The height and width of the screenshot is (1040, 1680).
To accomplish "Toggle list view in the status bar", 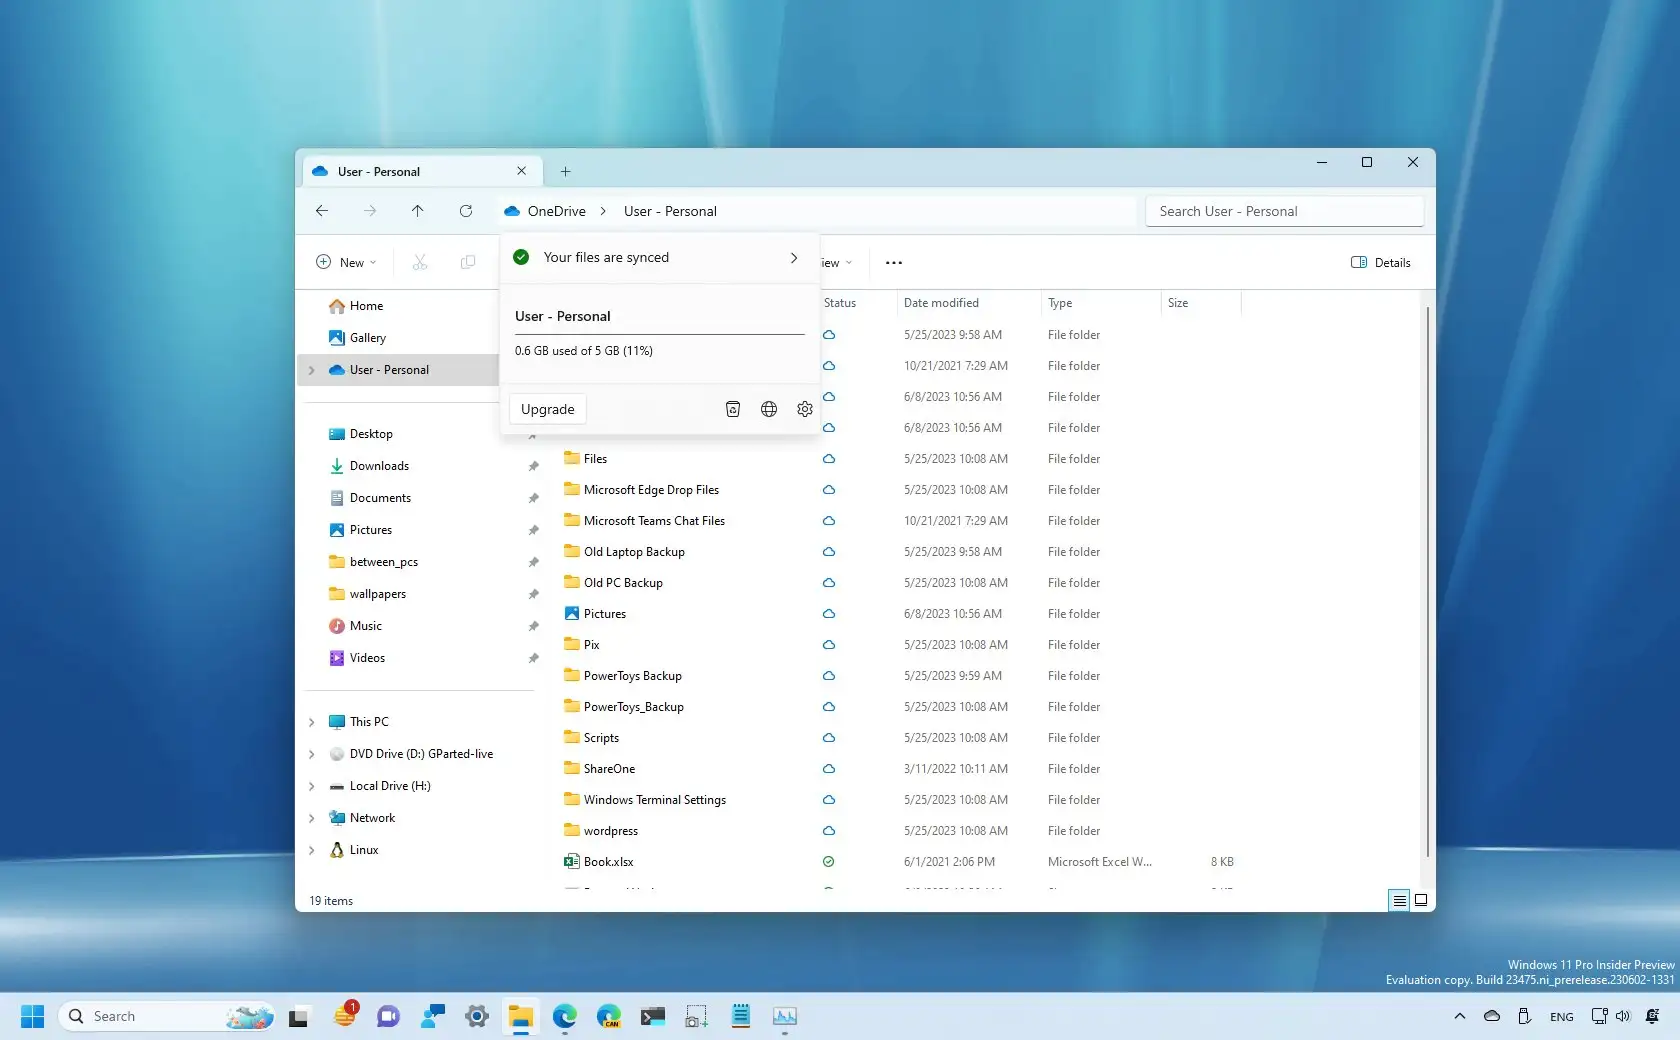I will click(x=1398, y=900).
